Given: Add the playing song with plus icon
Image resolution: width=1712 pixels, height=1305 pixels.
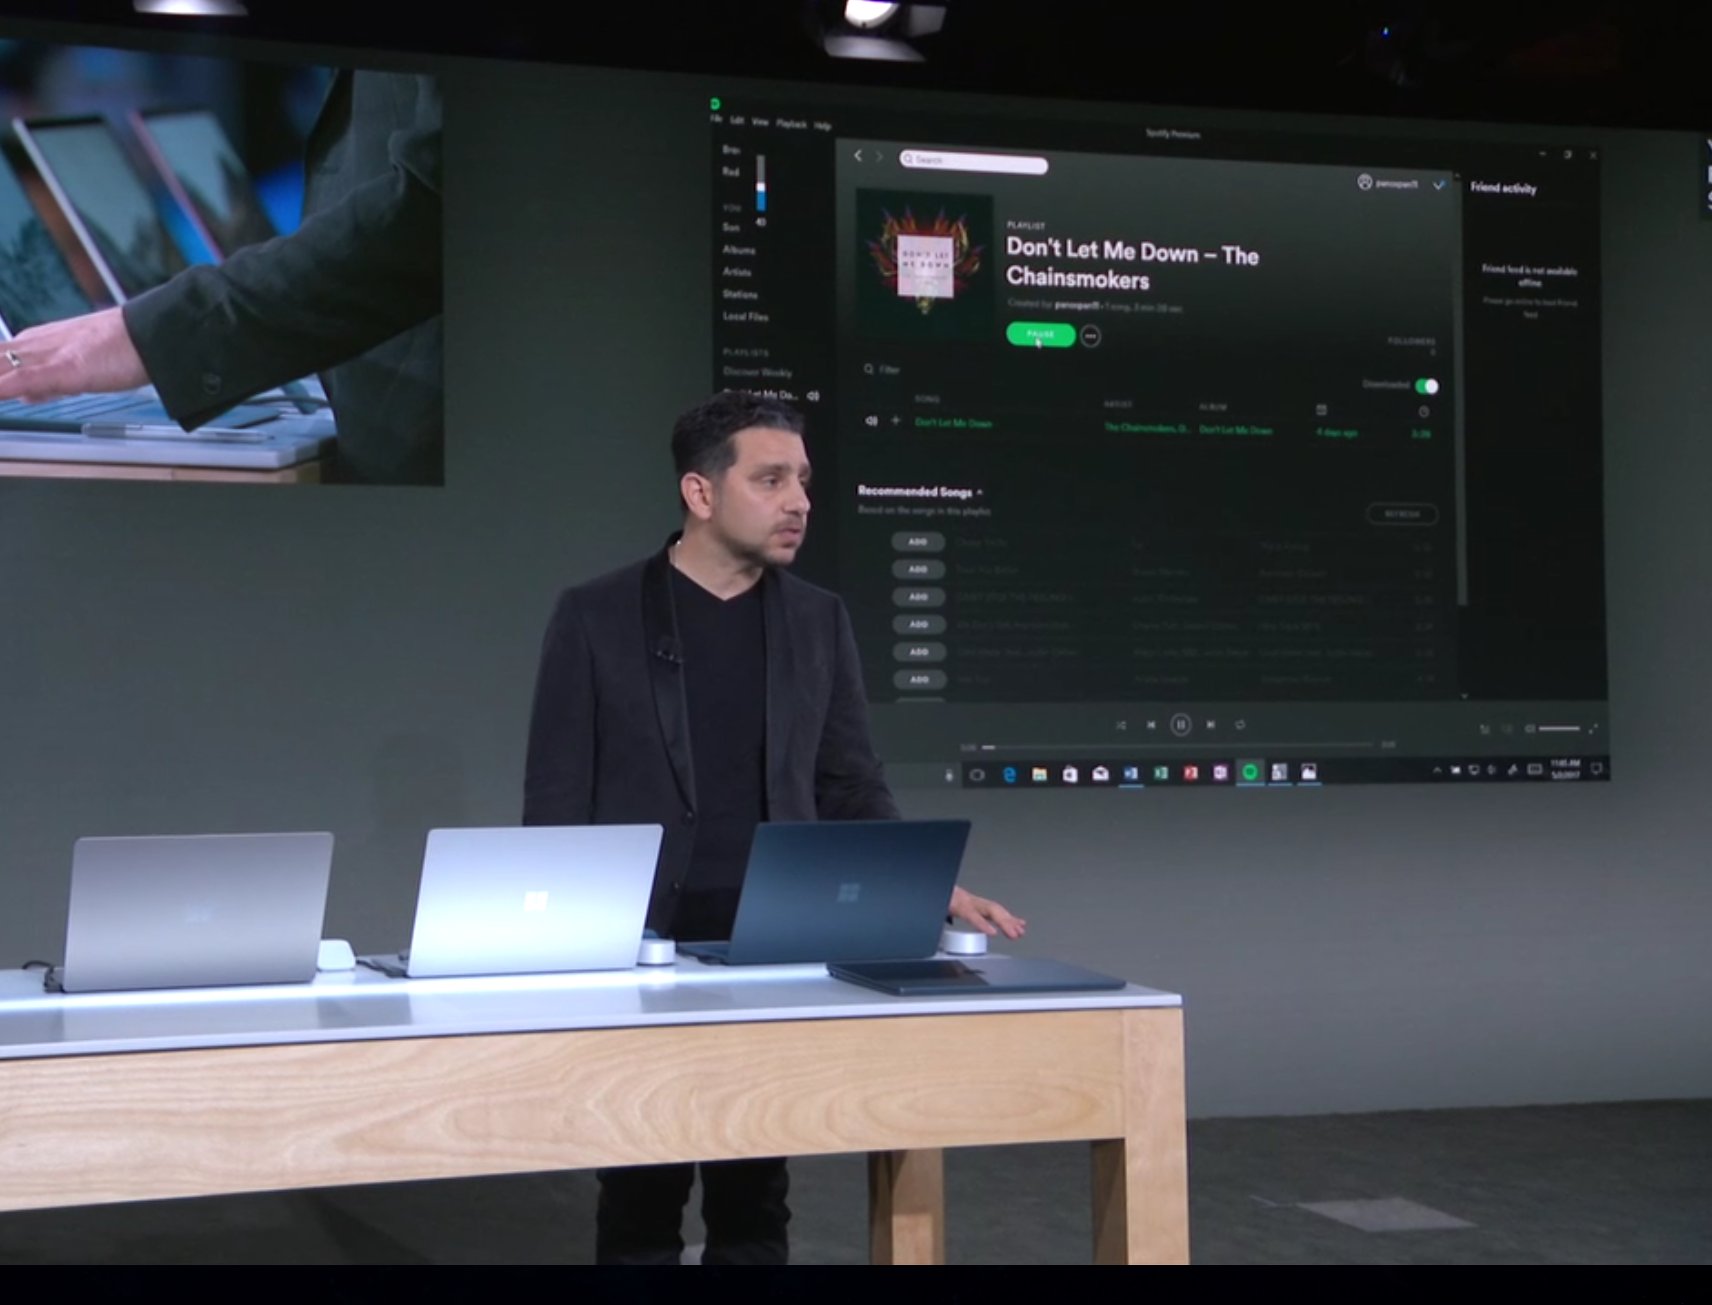Looking at the screenshot, I should 895,421.
